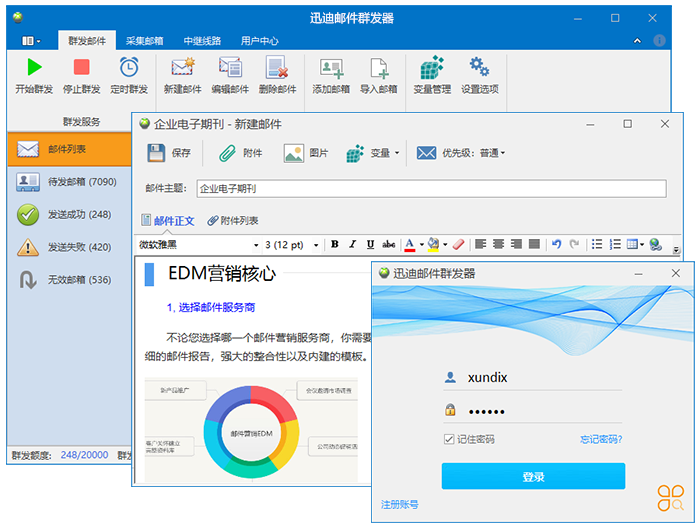Expand the font color dropdown arrow
This screenshot has height=529, width=700.
point(421,245)
